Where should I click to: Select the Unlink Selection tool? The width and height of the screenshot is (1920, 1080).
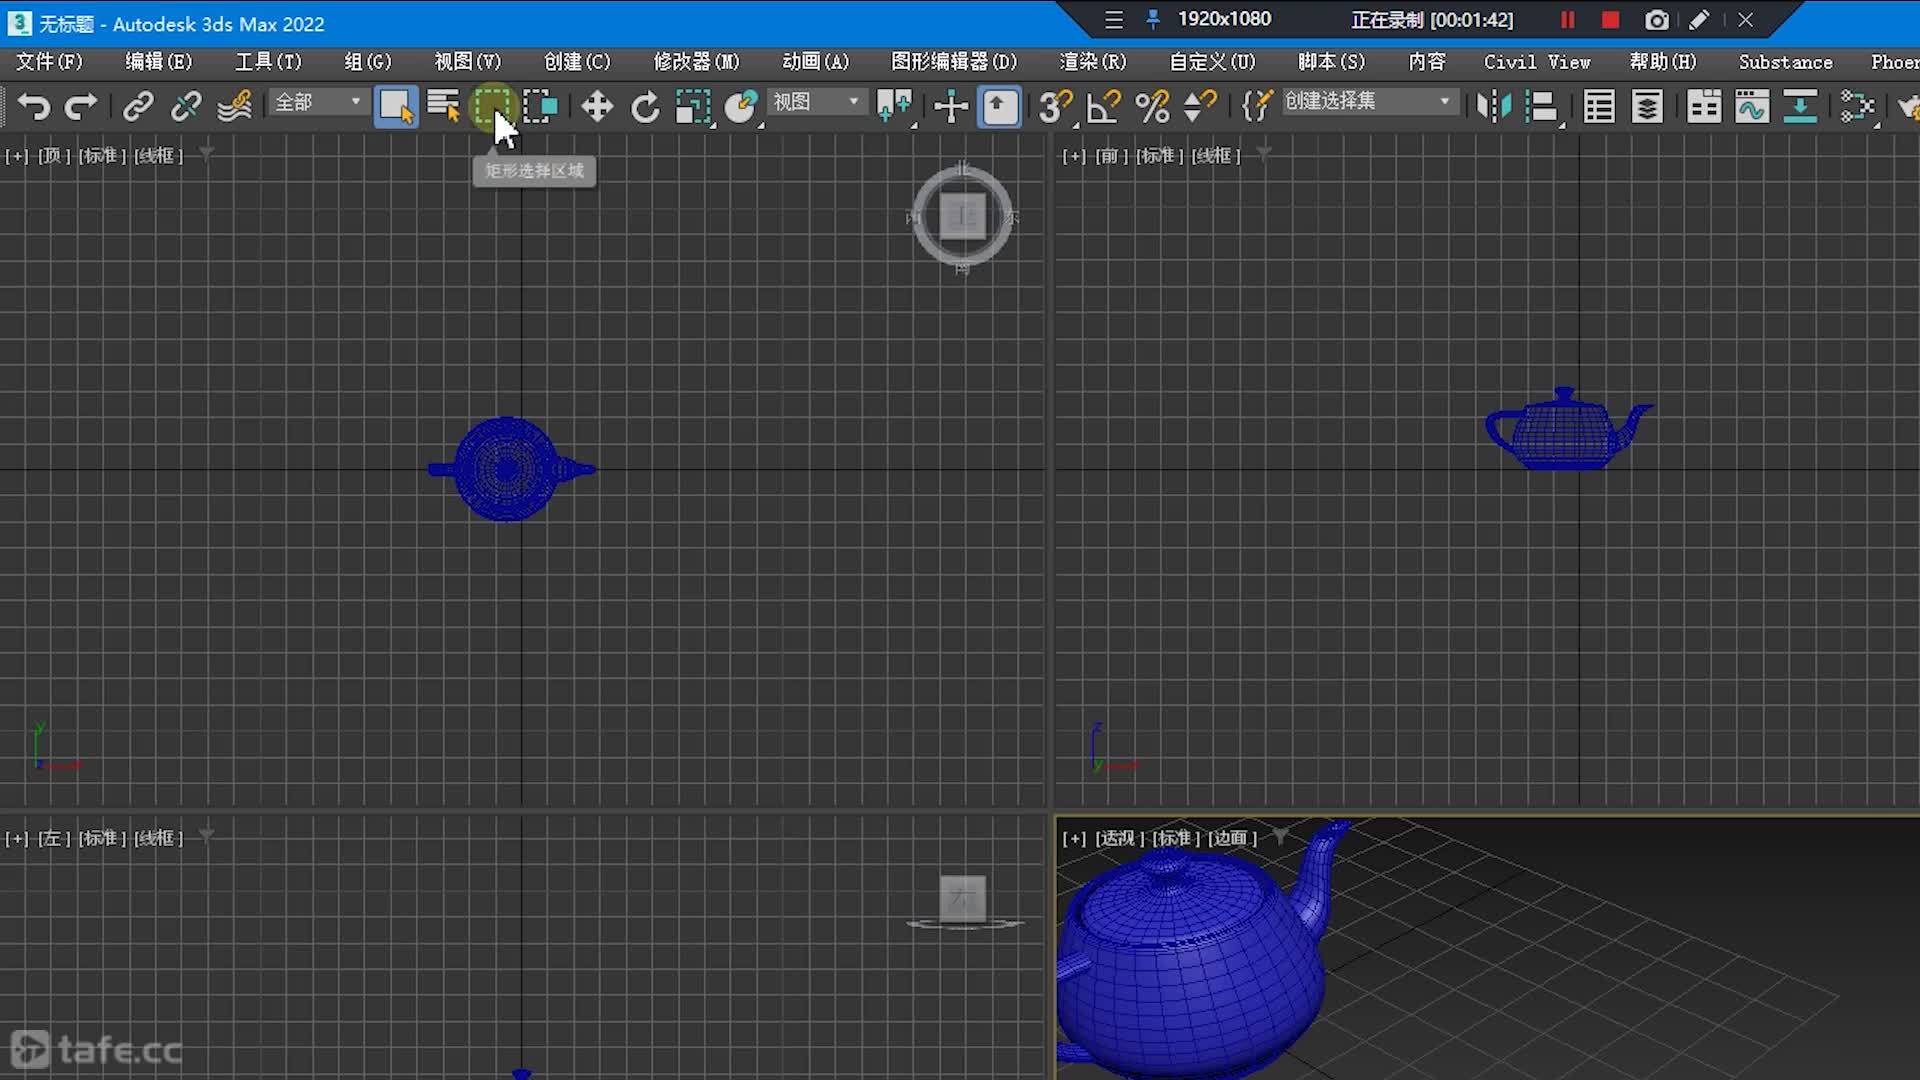[x=186, y=106]
